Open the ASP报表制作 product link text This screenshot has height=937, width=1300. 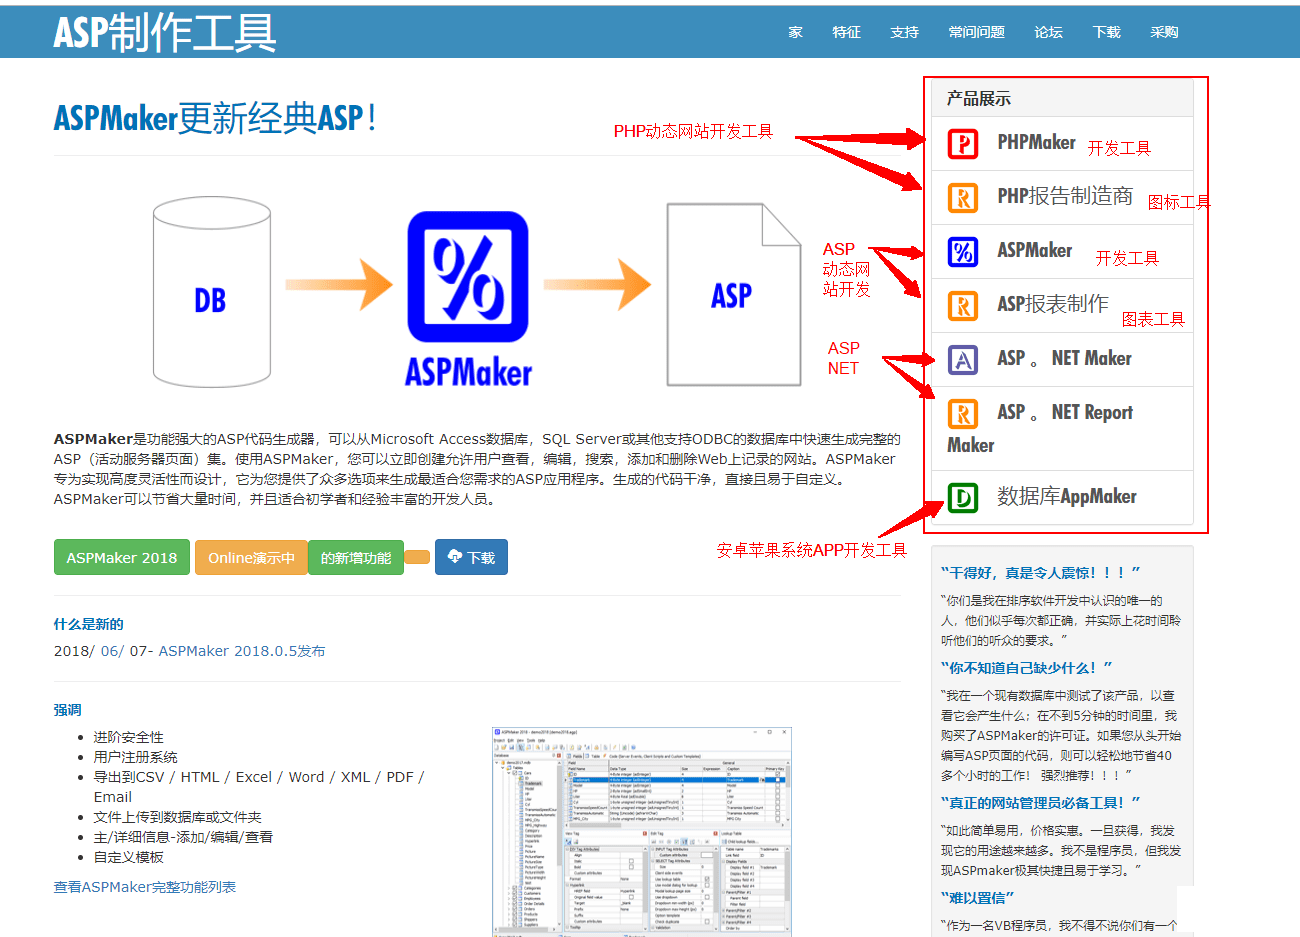click(1053, 305)
